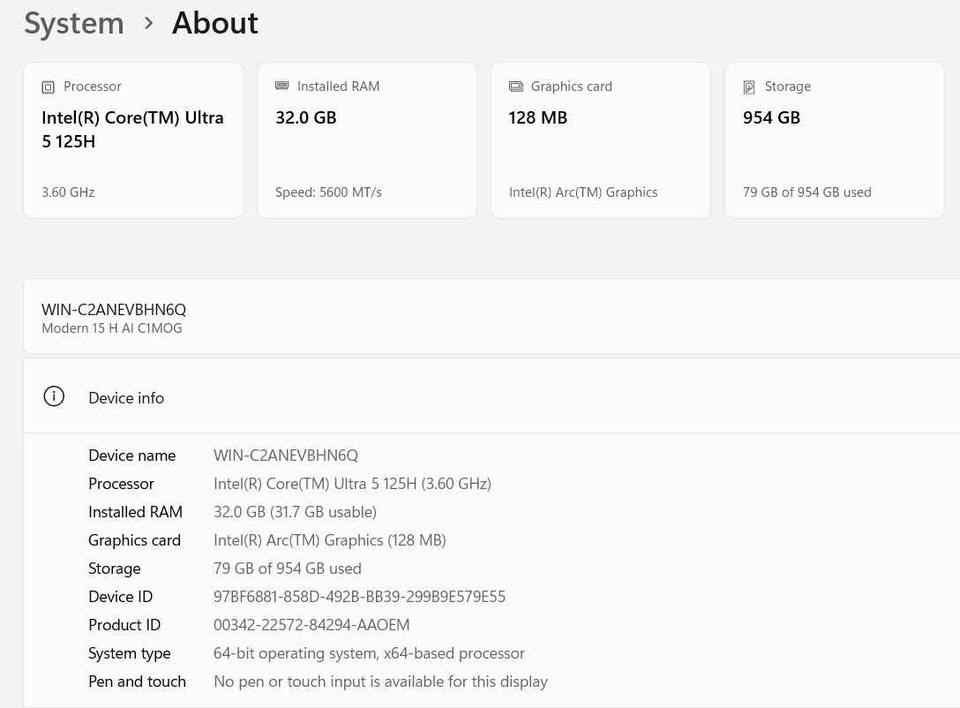Click the 'Pen and touch' row label

point(137,682)
